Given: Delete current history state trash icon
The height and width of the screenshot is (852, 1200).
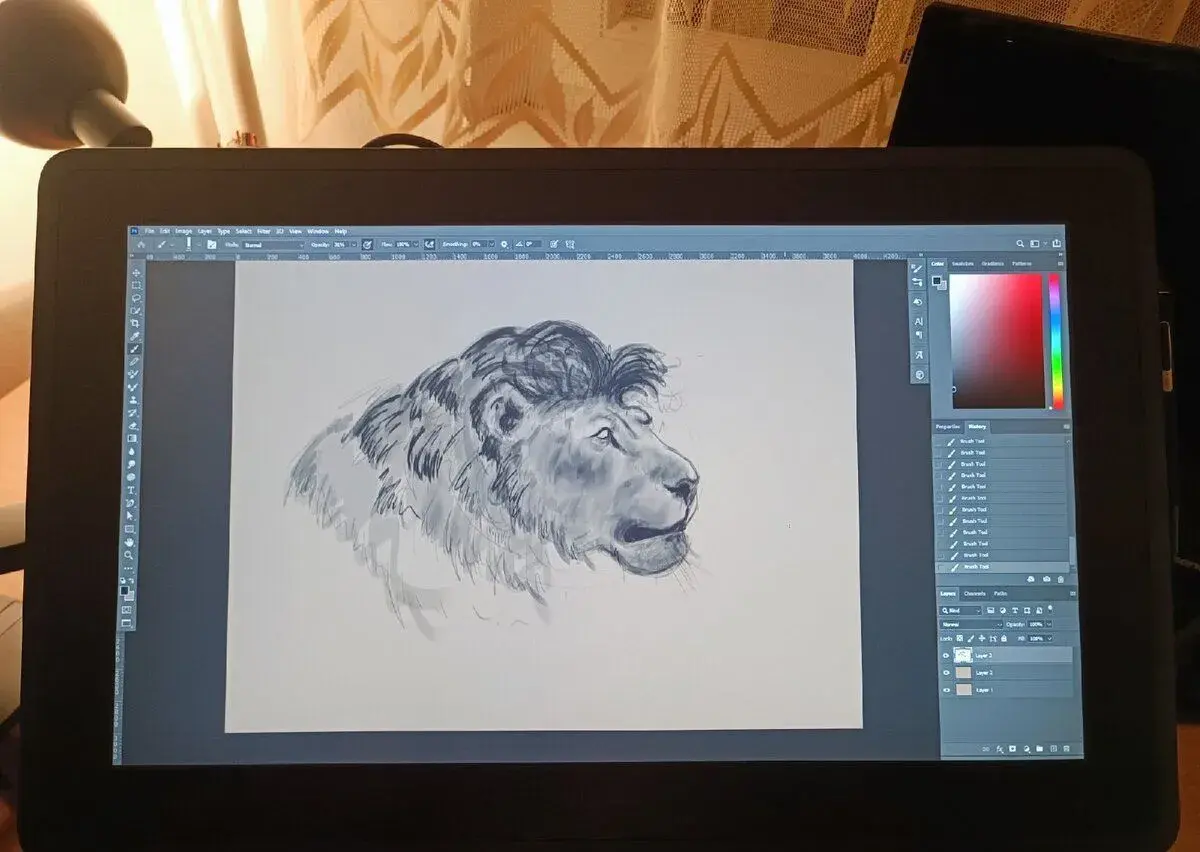Looking at the screenshot, I should coord(1060,579).
